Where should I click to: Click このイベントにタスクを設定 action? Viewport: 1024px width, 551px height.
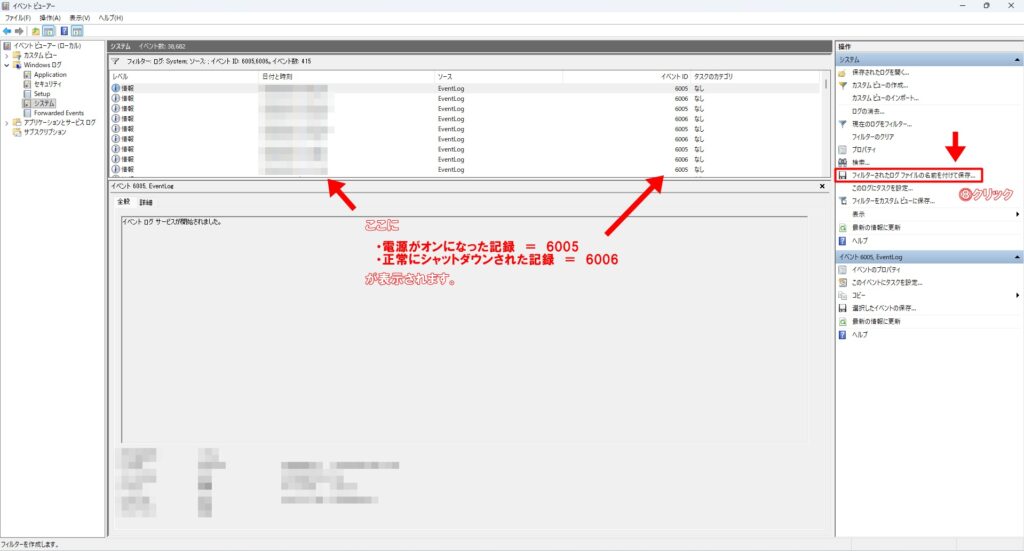(x=887, y=282)
